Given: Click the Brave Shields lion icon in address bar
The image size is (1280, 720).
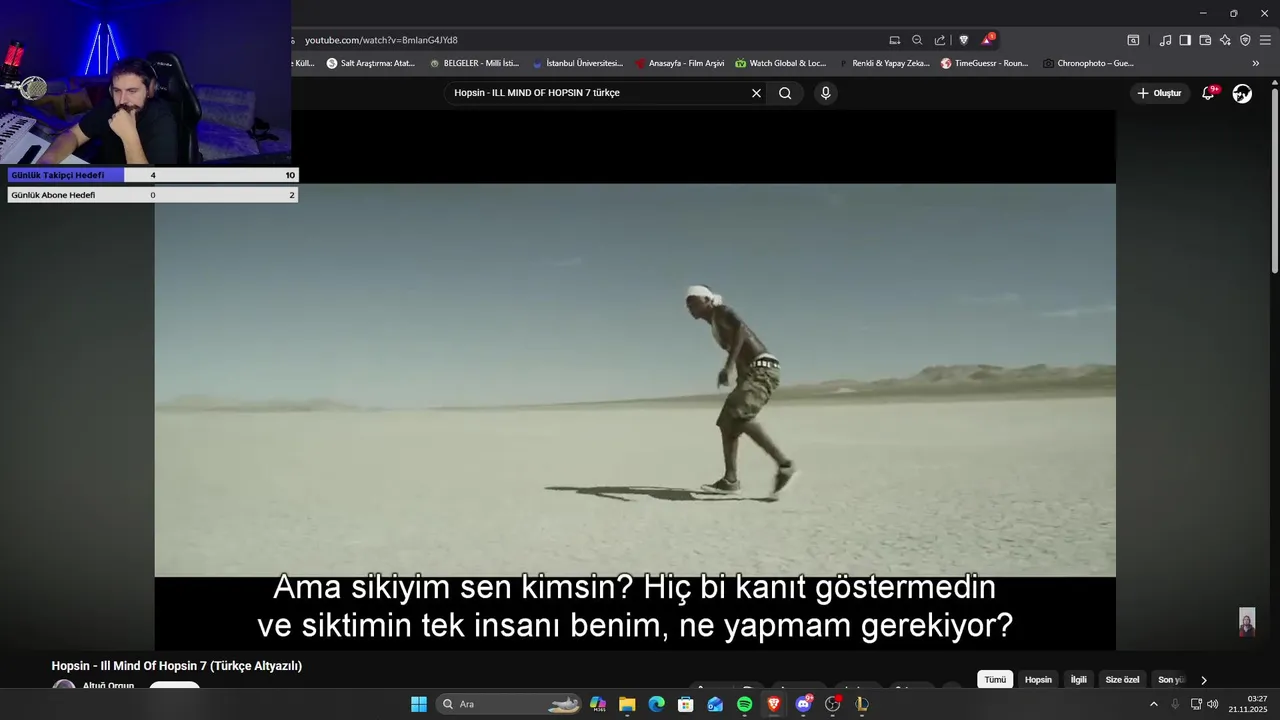Looking at the screenshot, I should click(x=964, y=40).
